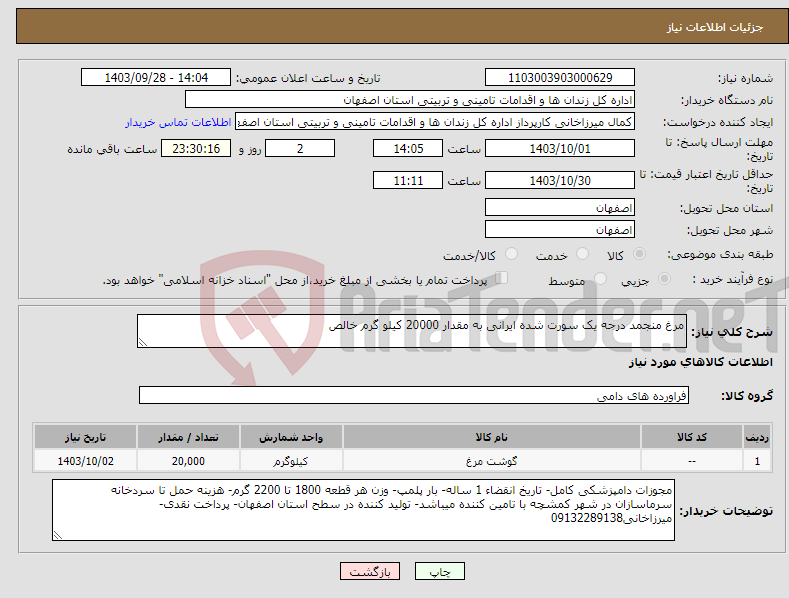Screen dimensions: 789x598
Task: Click the ردیف column header
Action: pos(757,437)
